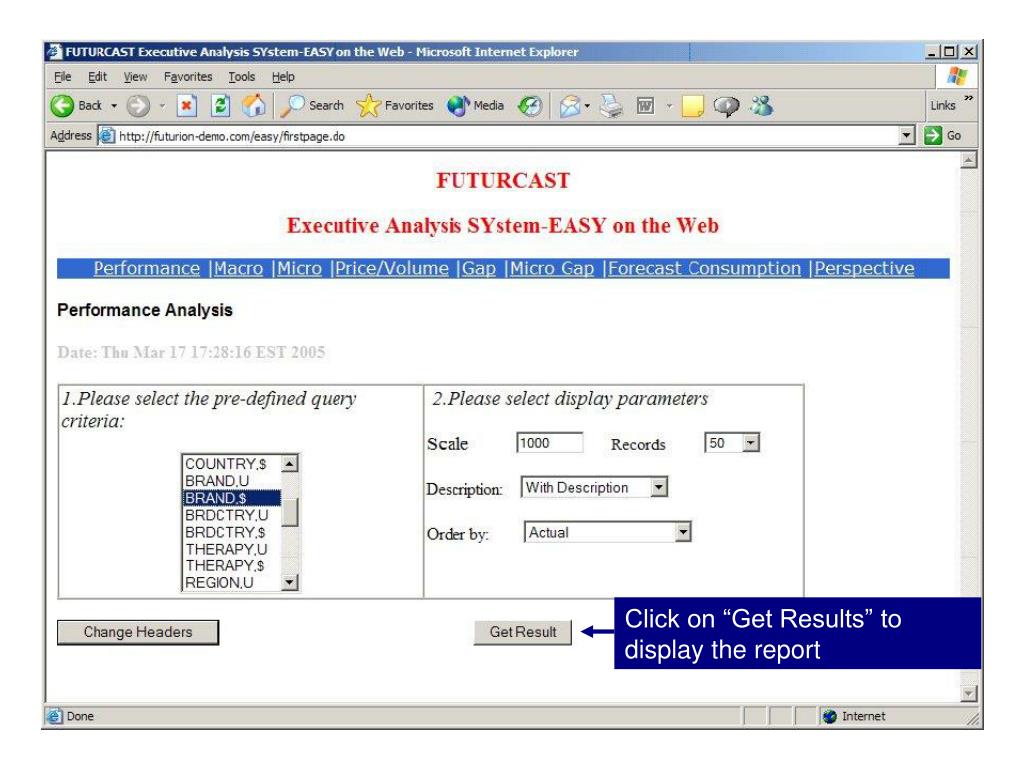Open the Favorites menu

click(188, 77)
